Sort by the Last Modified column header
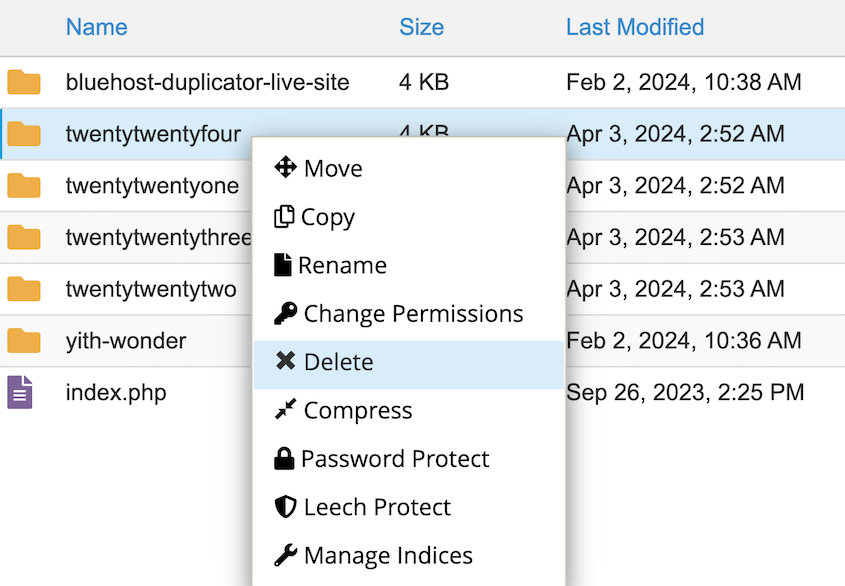The width and height of the screenshot is (845, 586). (635, 27)
